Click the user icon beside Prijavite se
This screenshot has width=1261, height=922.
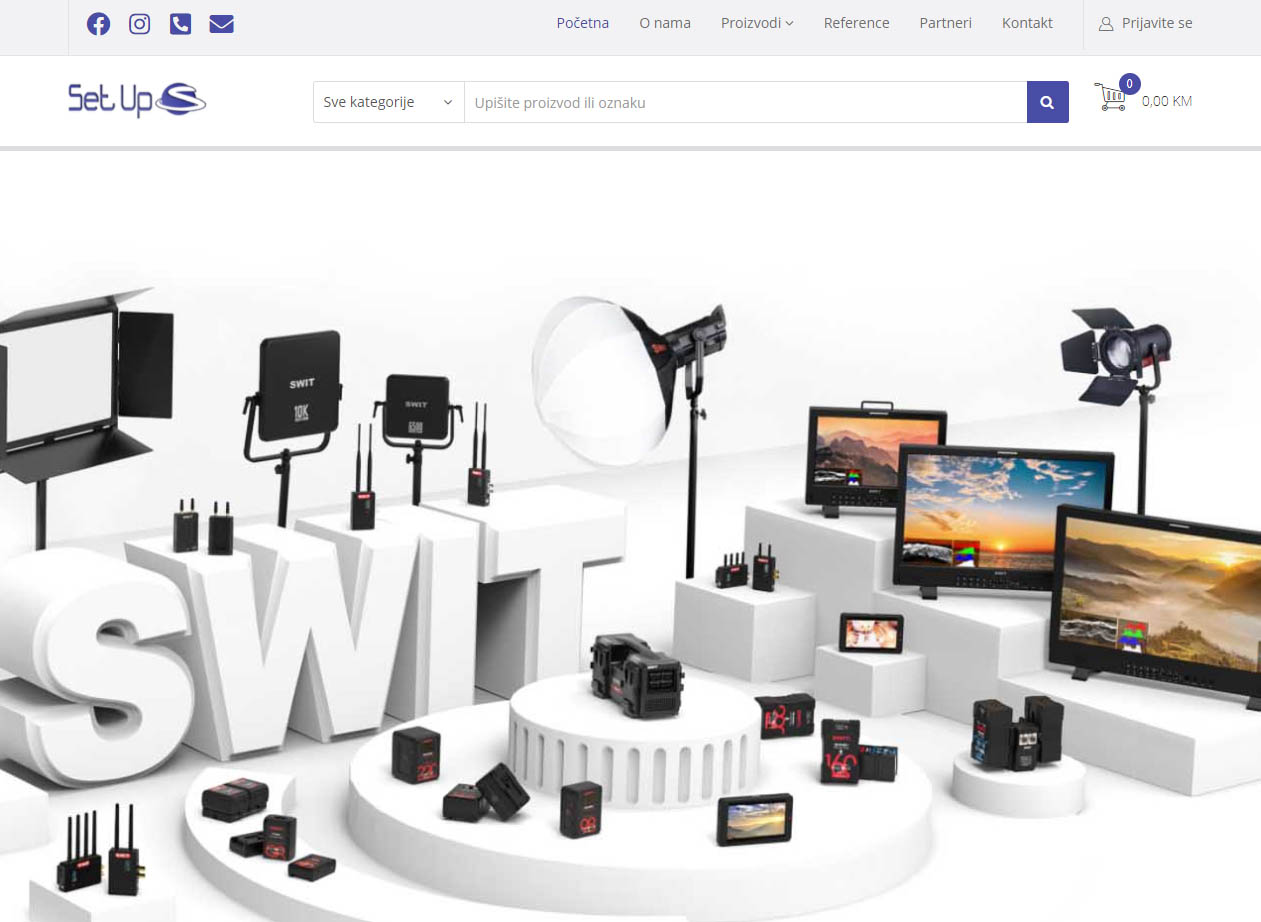(1106, 24)
